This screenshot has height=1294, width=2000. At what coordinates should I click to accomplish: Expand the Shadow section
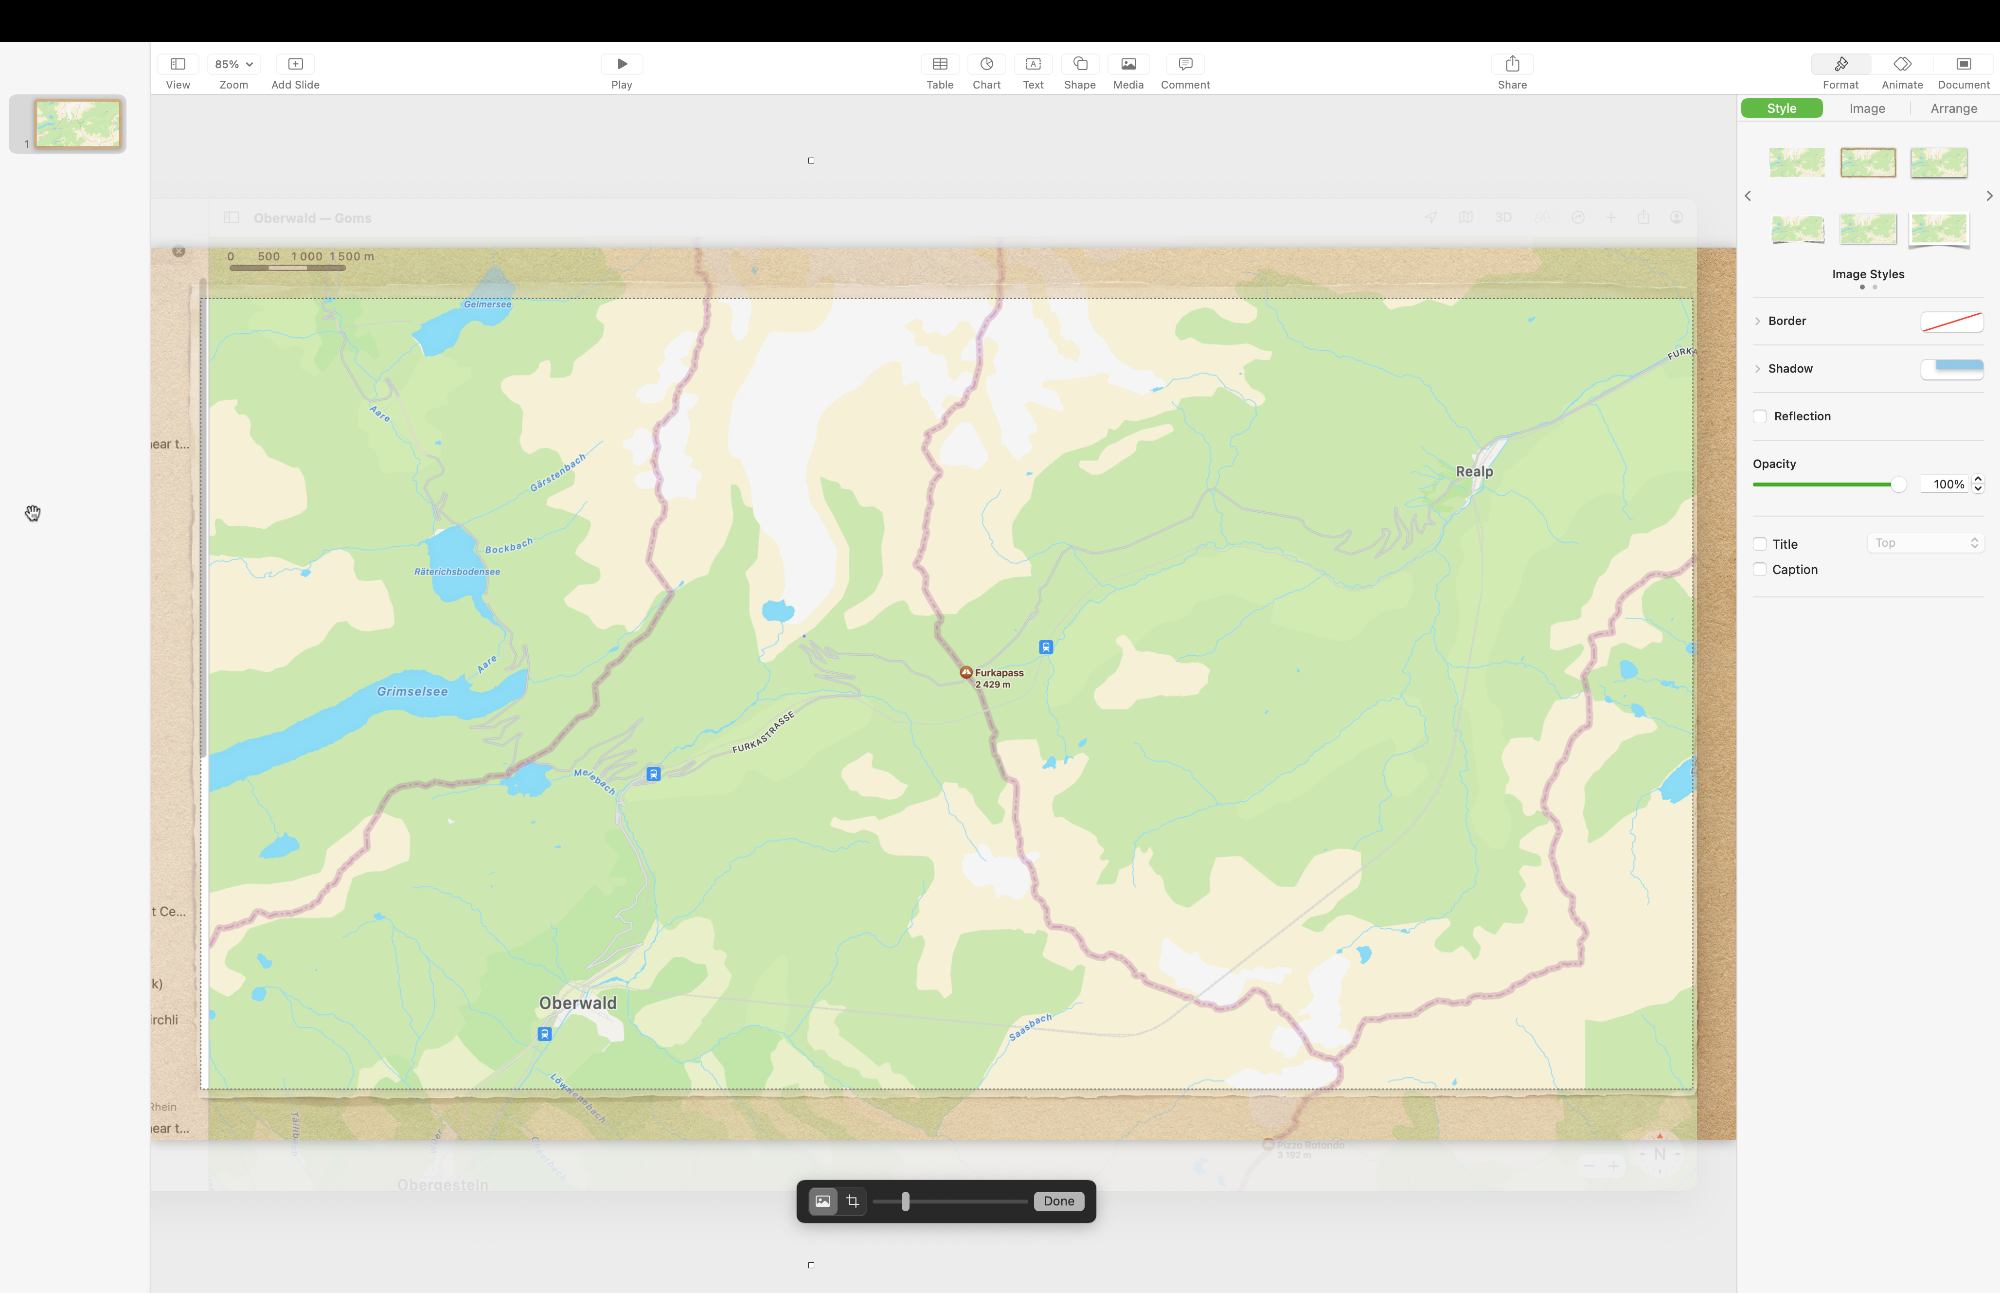tap(1757, 369)
